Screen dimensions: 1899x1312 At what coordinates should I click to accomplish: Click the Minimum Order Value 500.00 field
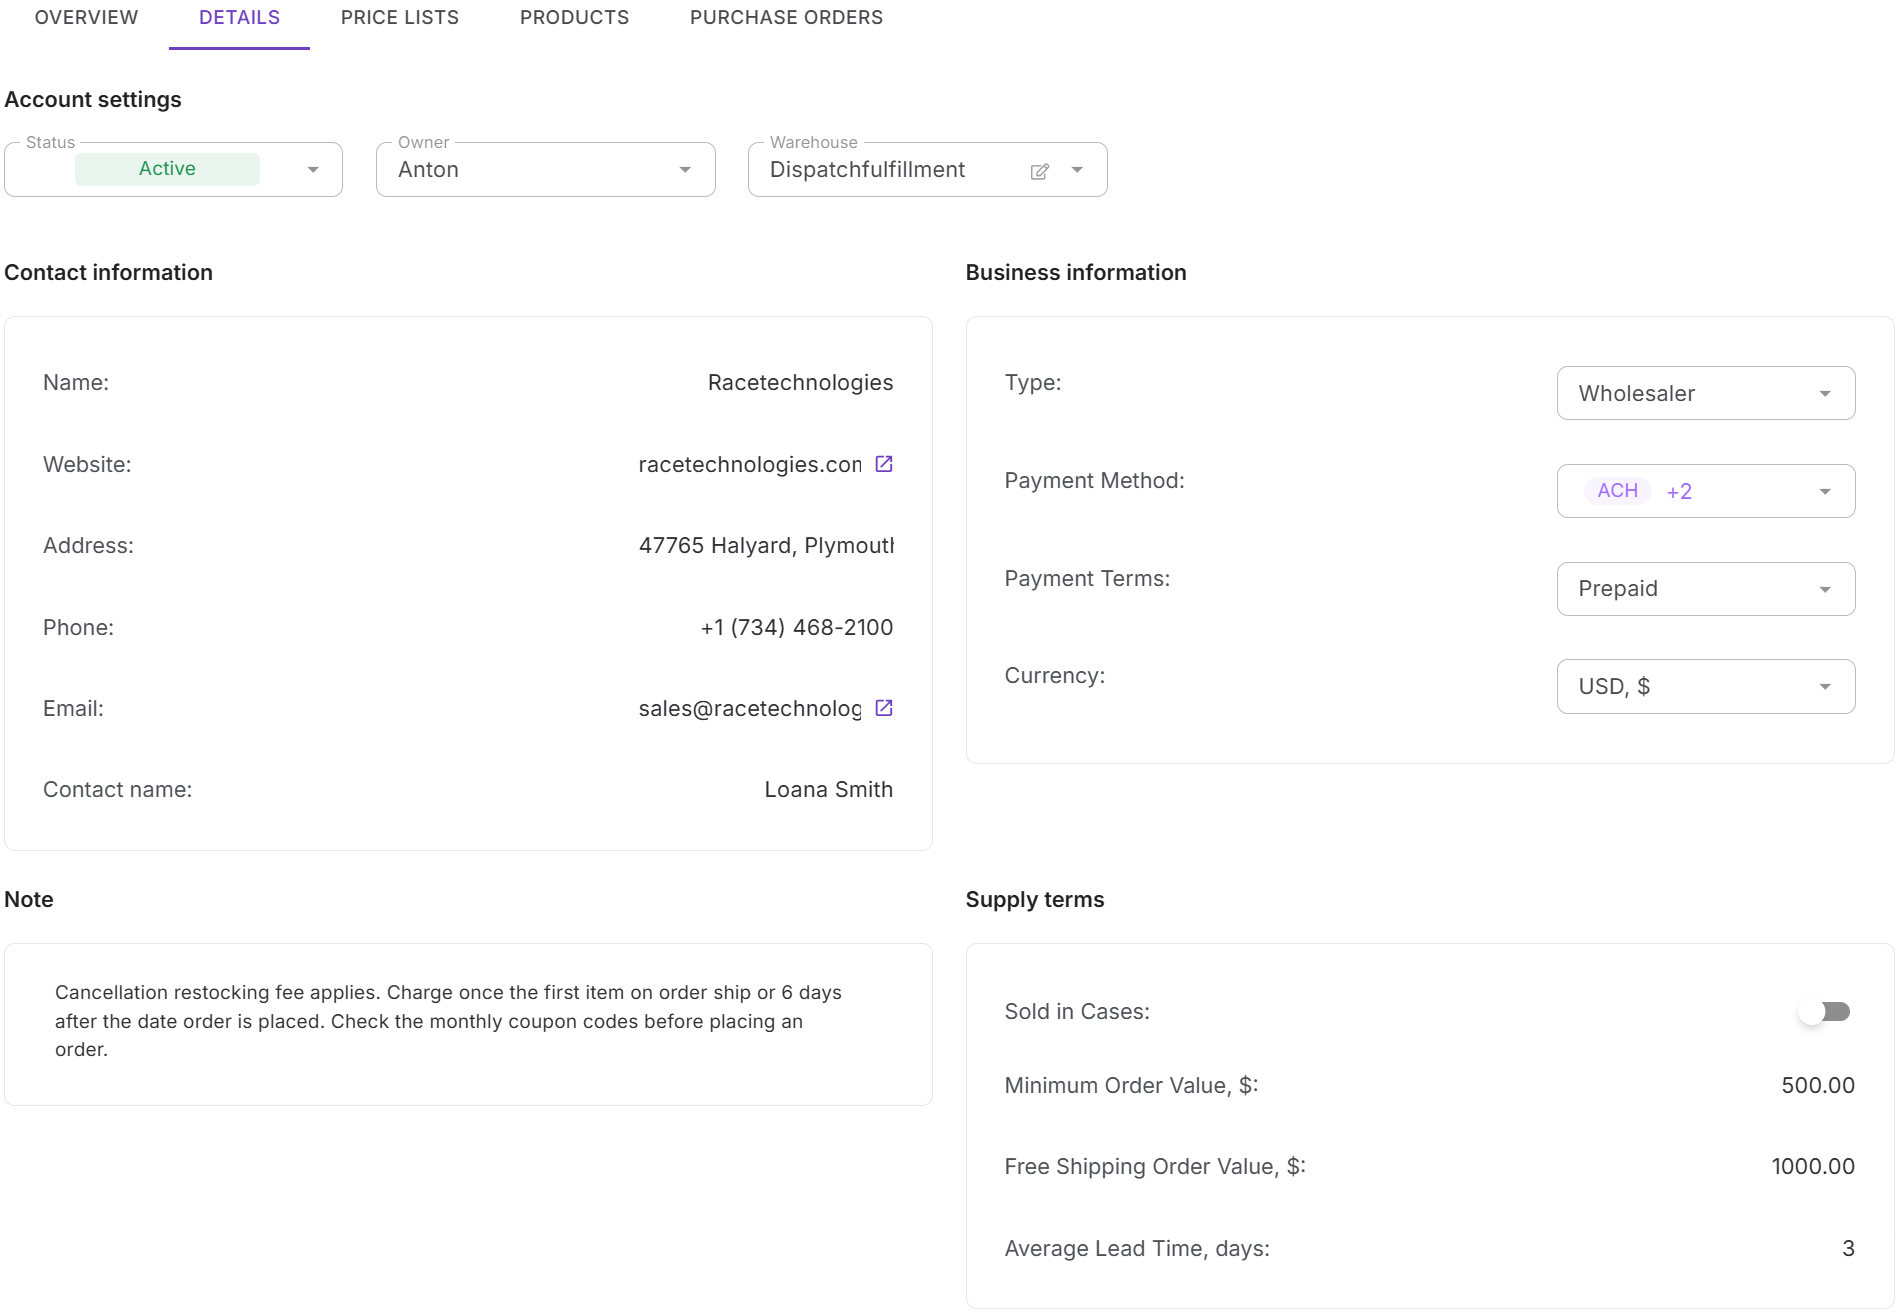pos(1818,1085)
